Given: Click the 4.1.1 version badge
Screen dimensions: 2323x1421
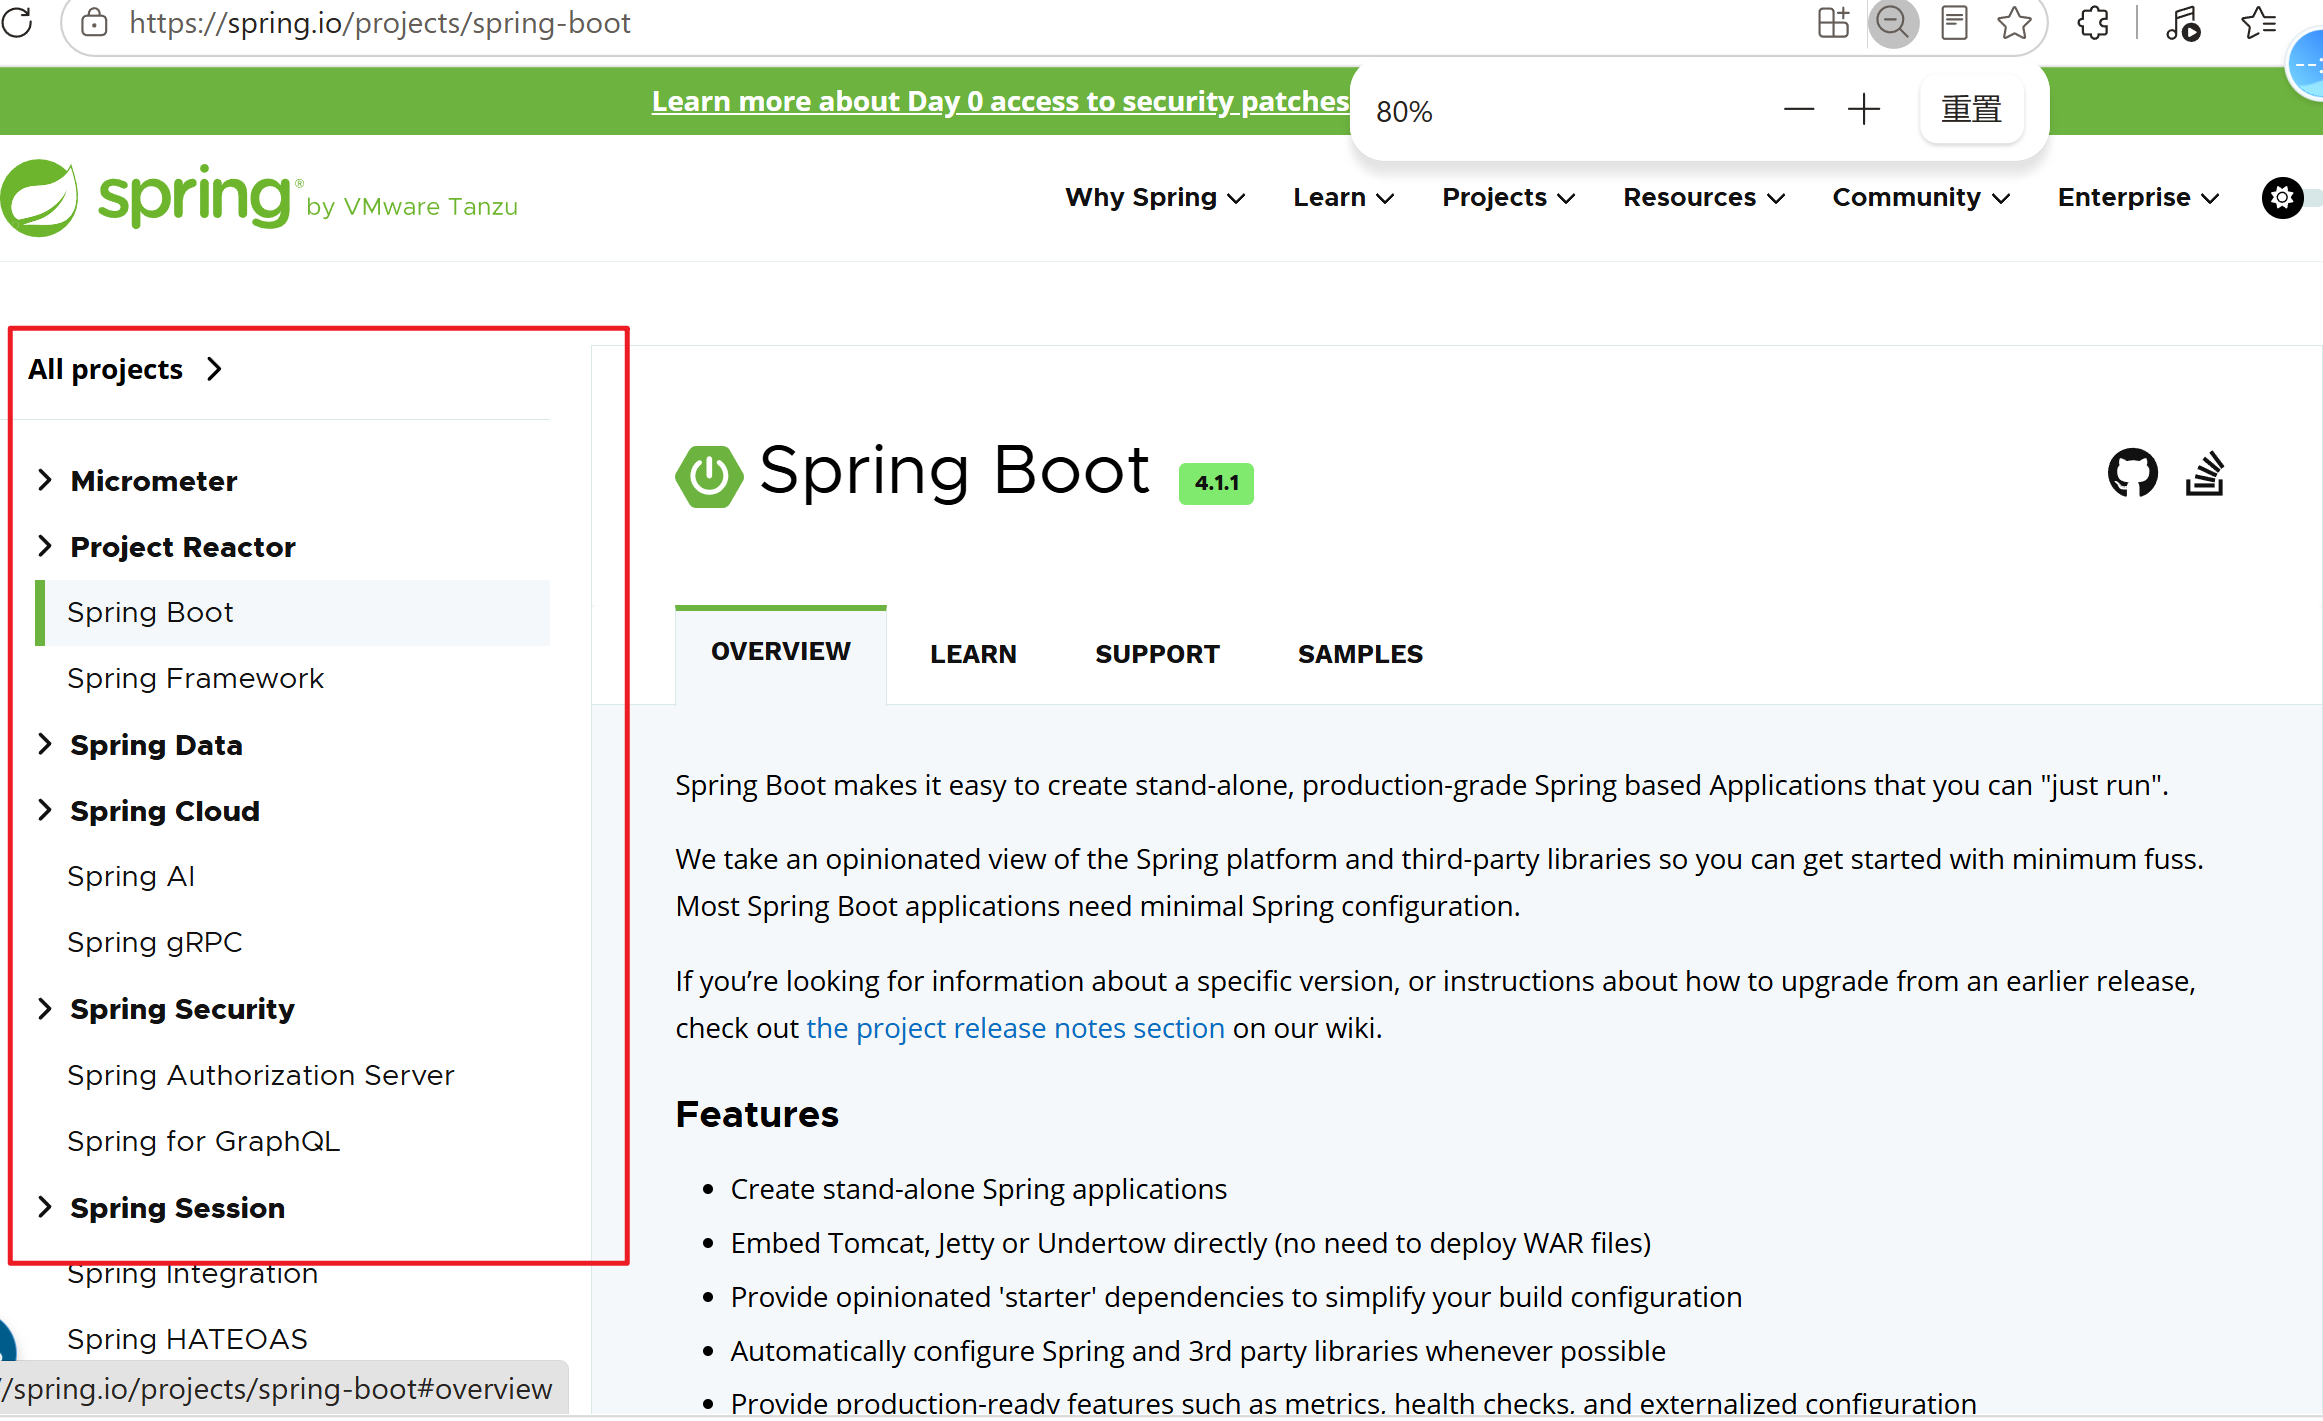Looking at the screenshot, I should (1216, 484).
